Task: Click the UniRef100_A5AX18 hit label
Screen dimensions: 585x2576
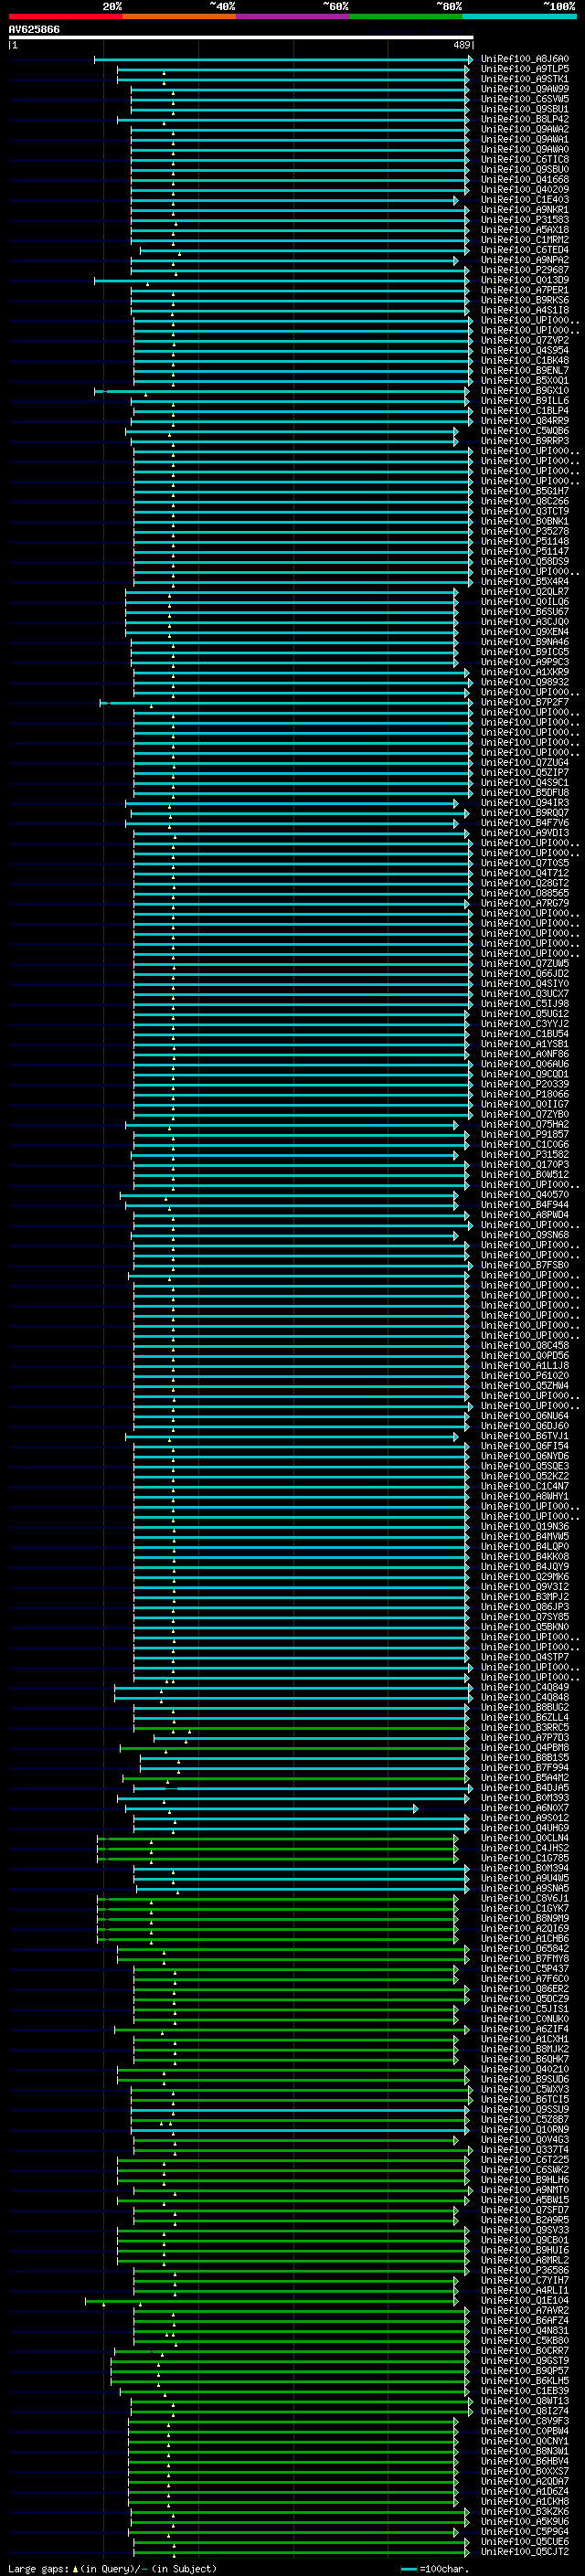Action: (525, 230)
